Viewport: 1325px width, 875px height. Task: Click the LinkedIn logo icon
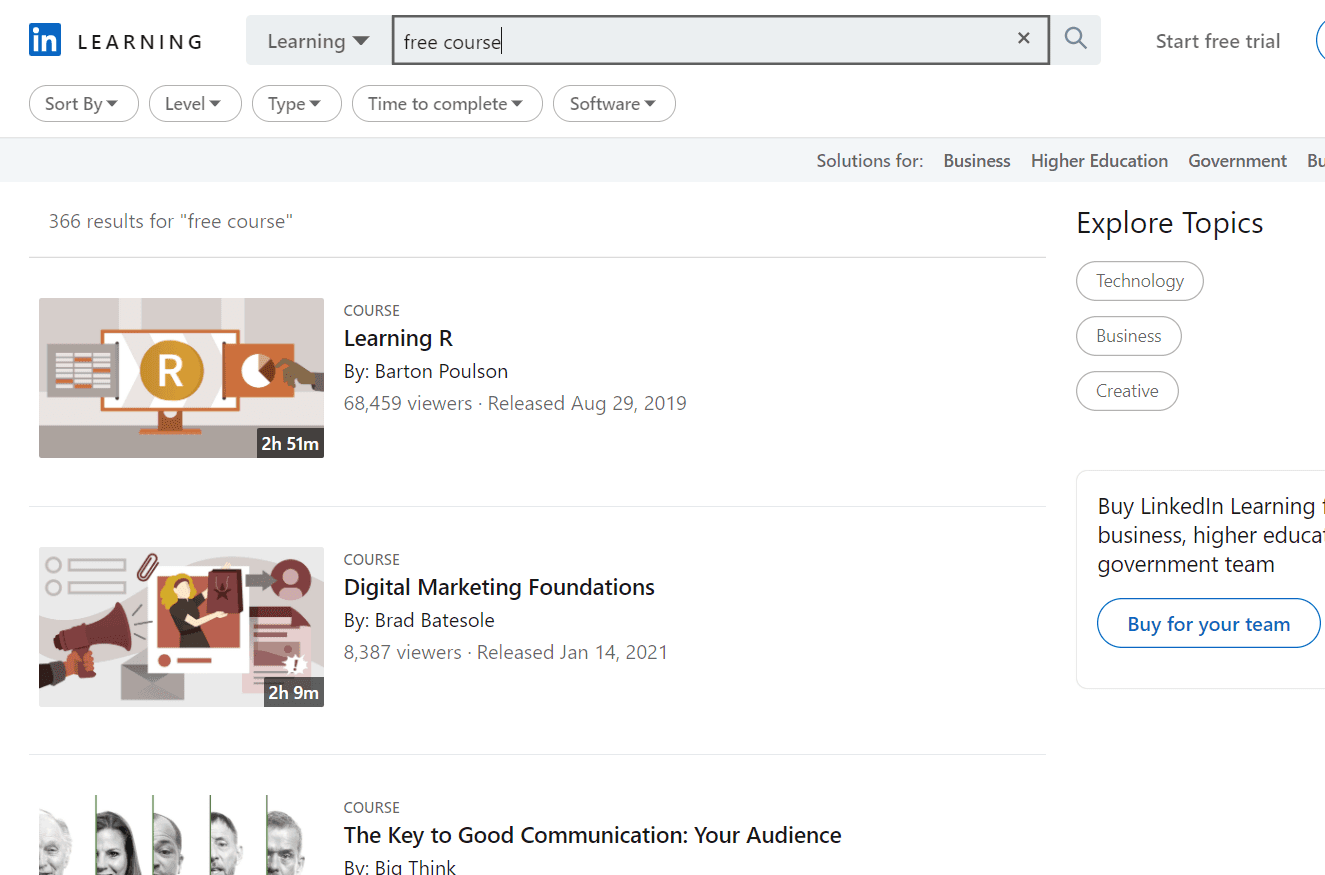tap(45, 41)
